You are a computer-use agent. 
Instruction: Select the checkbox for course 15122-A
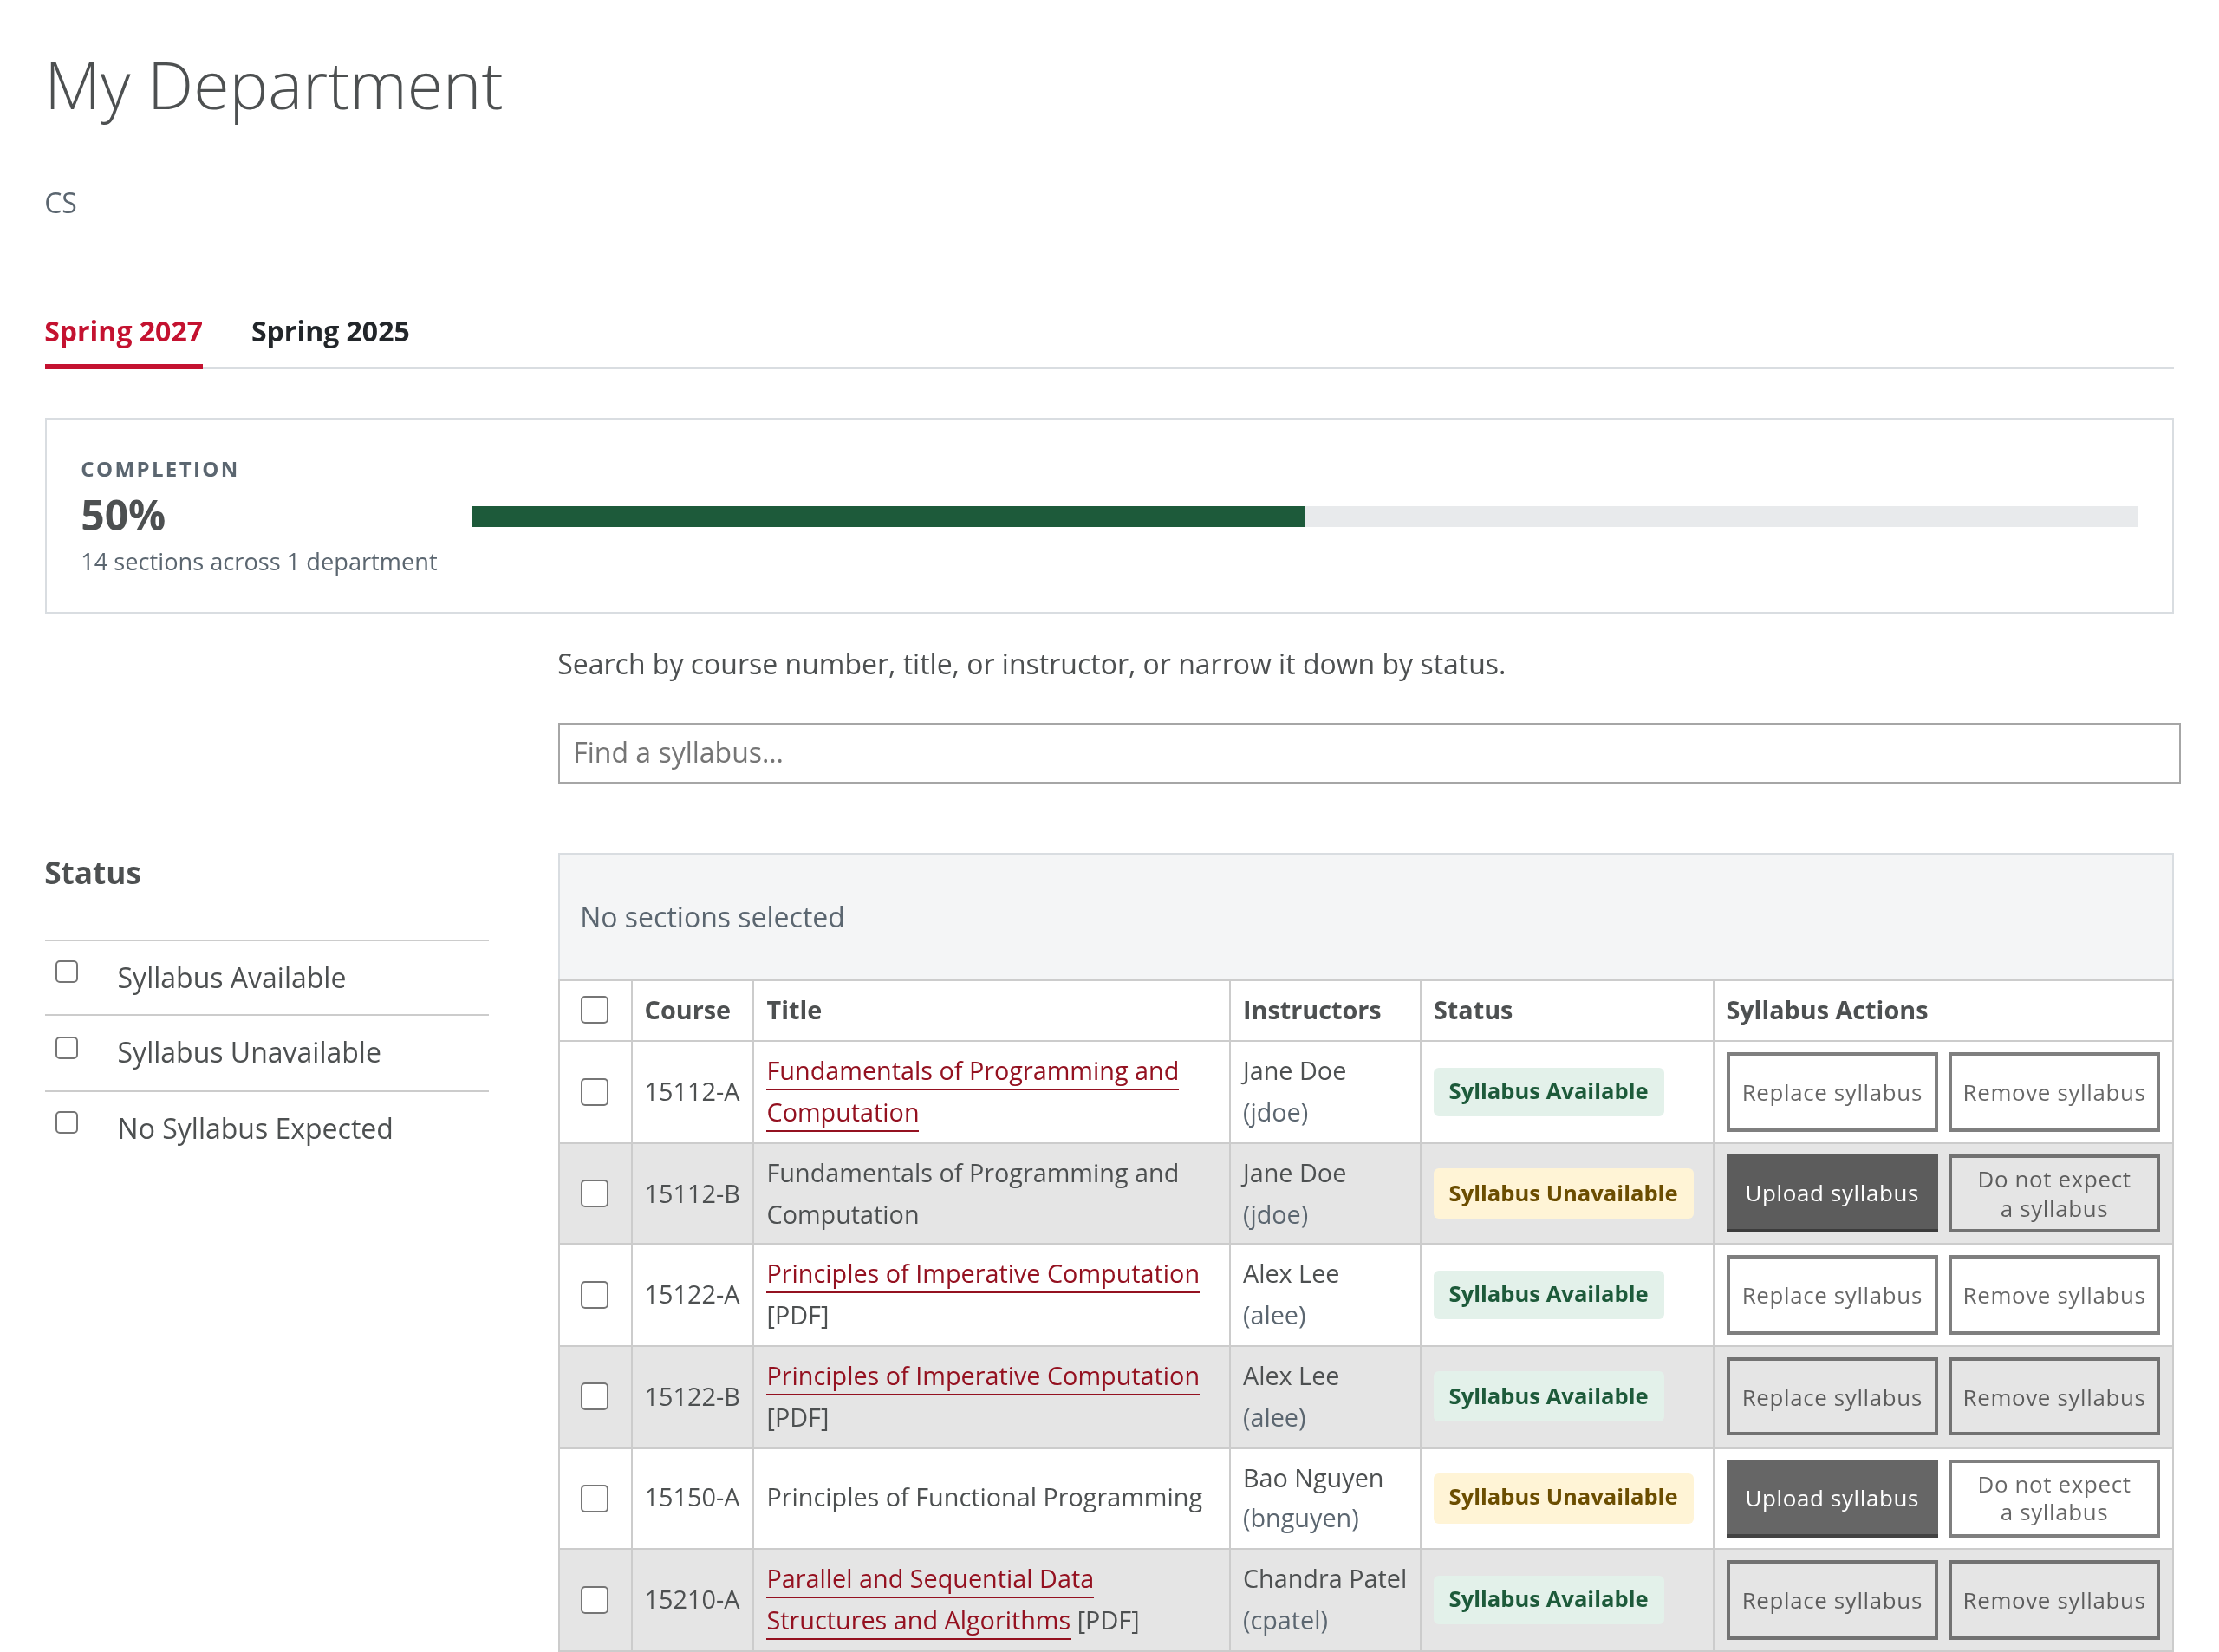595,1295
